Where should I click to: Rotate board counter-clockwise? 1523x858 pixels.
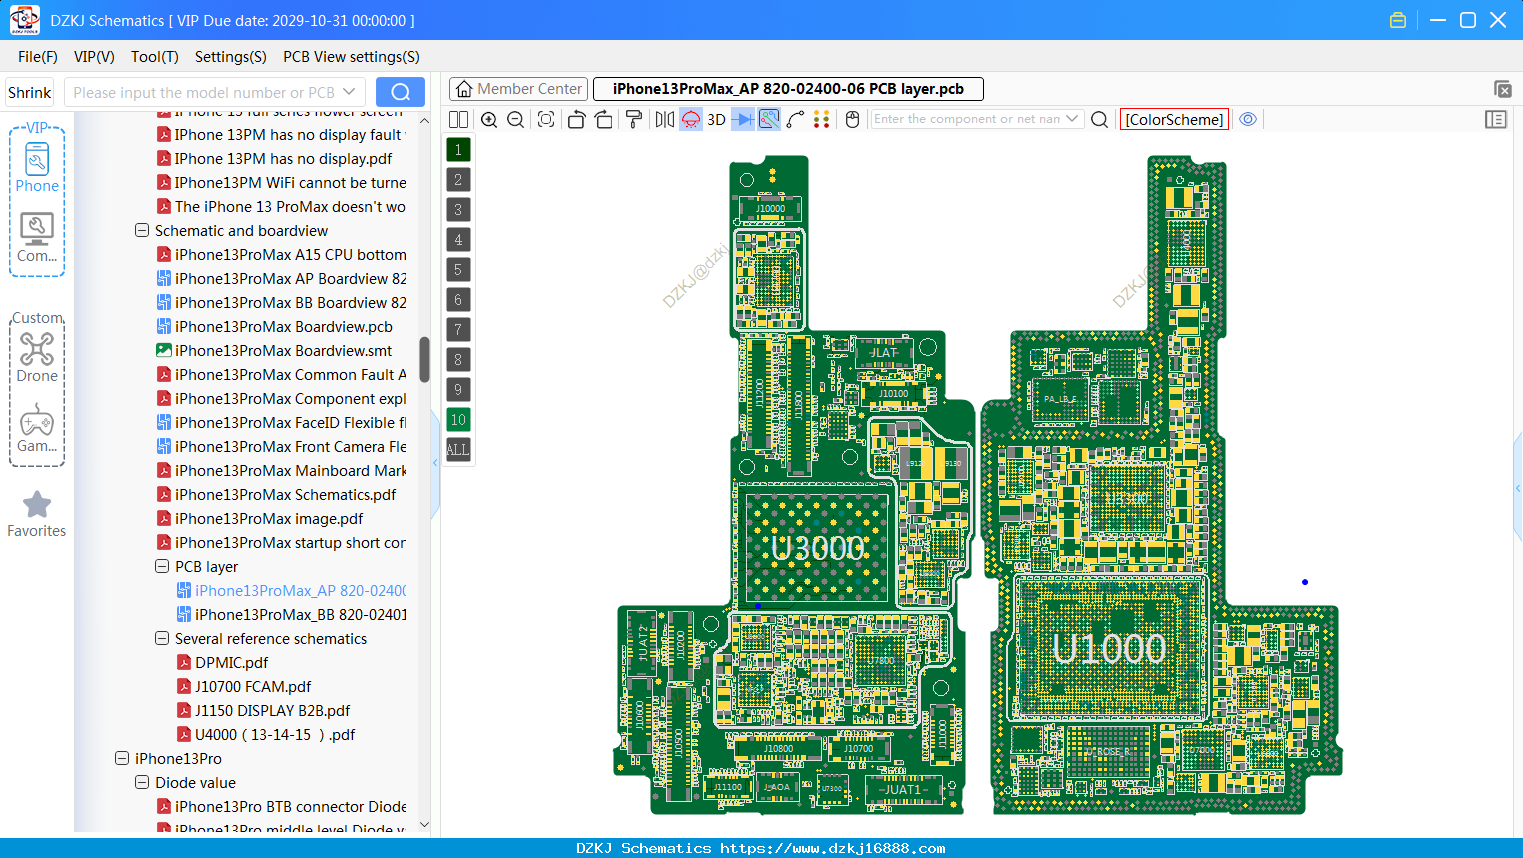pos(576,119)
